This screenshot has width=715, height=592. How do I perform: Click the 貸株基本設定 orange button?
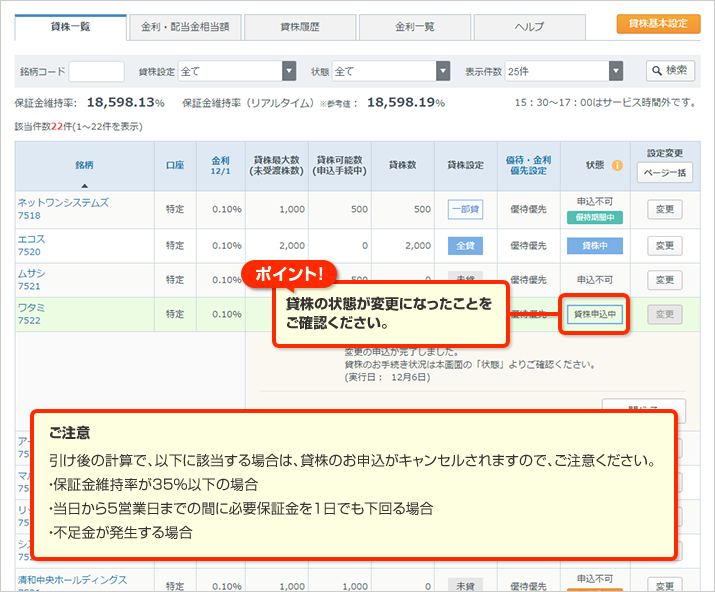(x=658, y=23)
